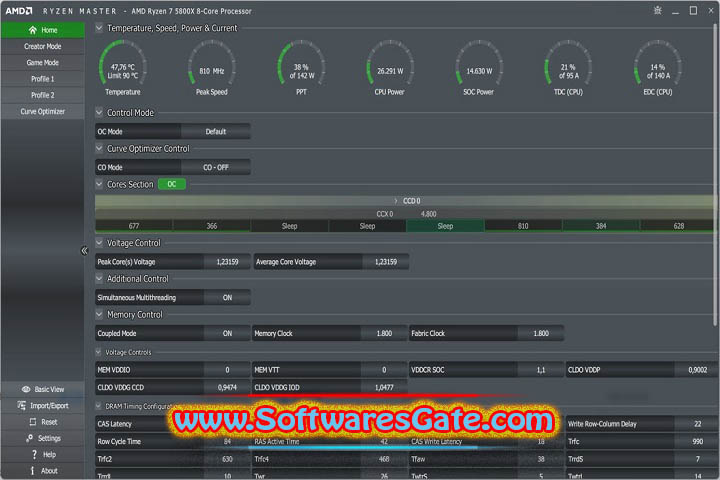The height and width of the screenshot is (480, 720).
Task: Select the core showing 384
Action: pyautogui.click(x=601, y=226)
